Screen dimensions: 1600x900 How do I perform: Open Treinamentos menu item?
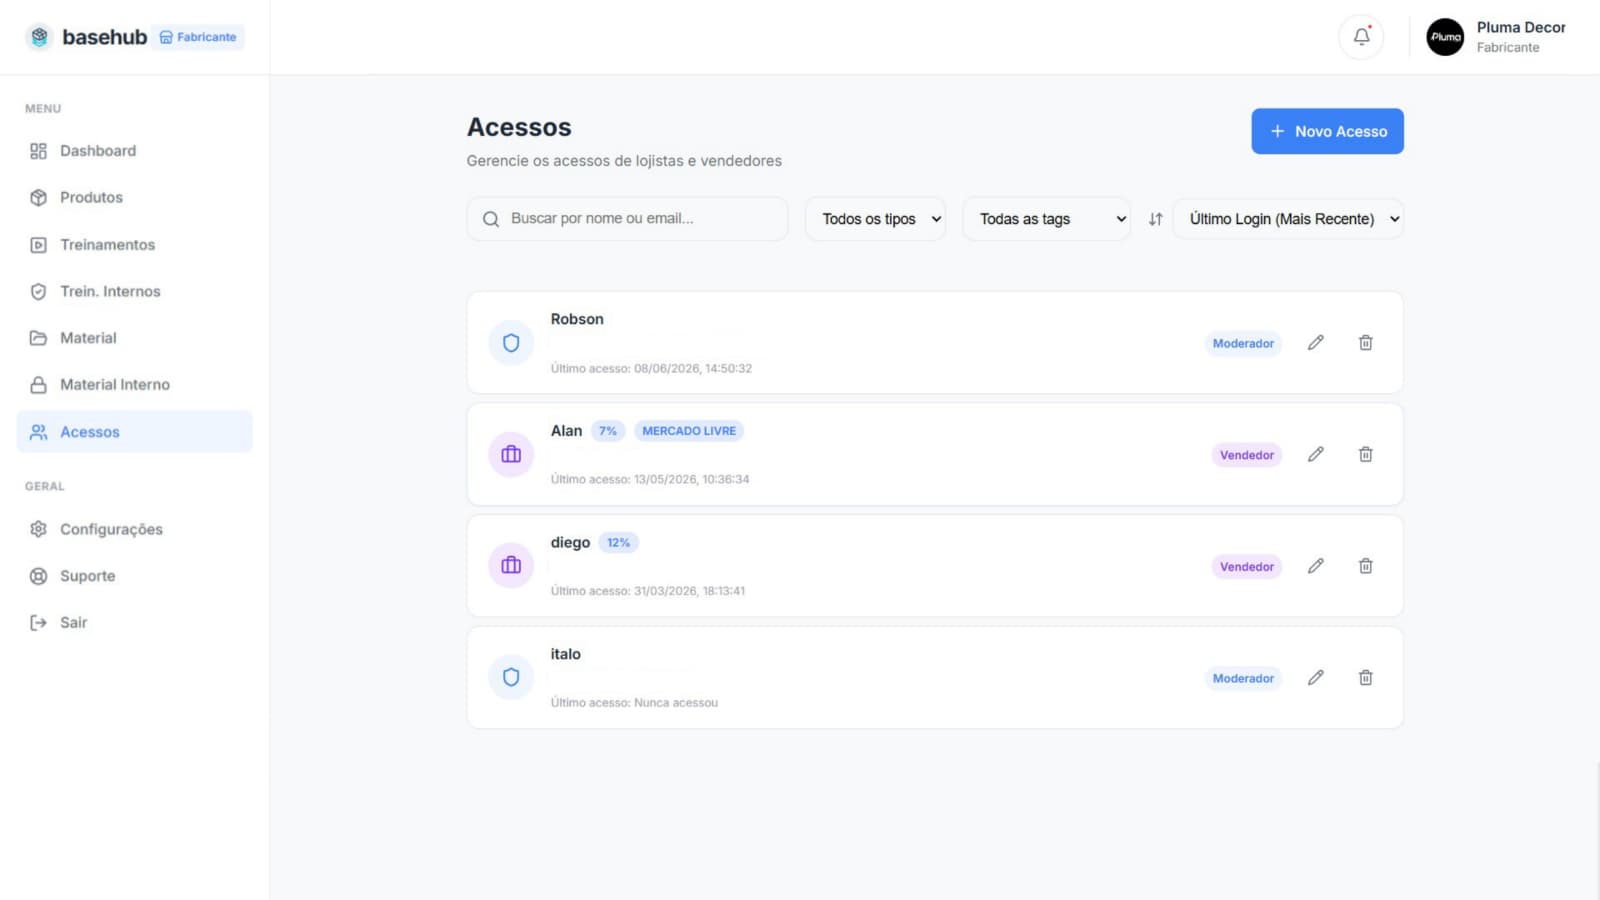[x=134, y=245]
